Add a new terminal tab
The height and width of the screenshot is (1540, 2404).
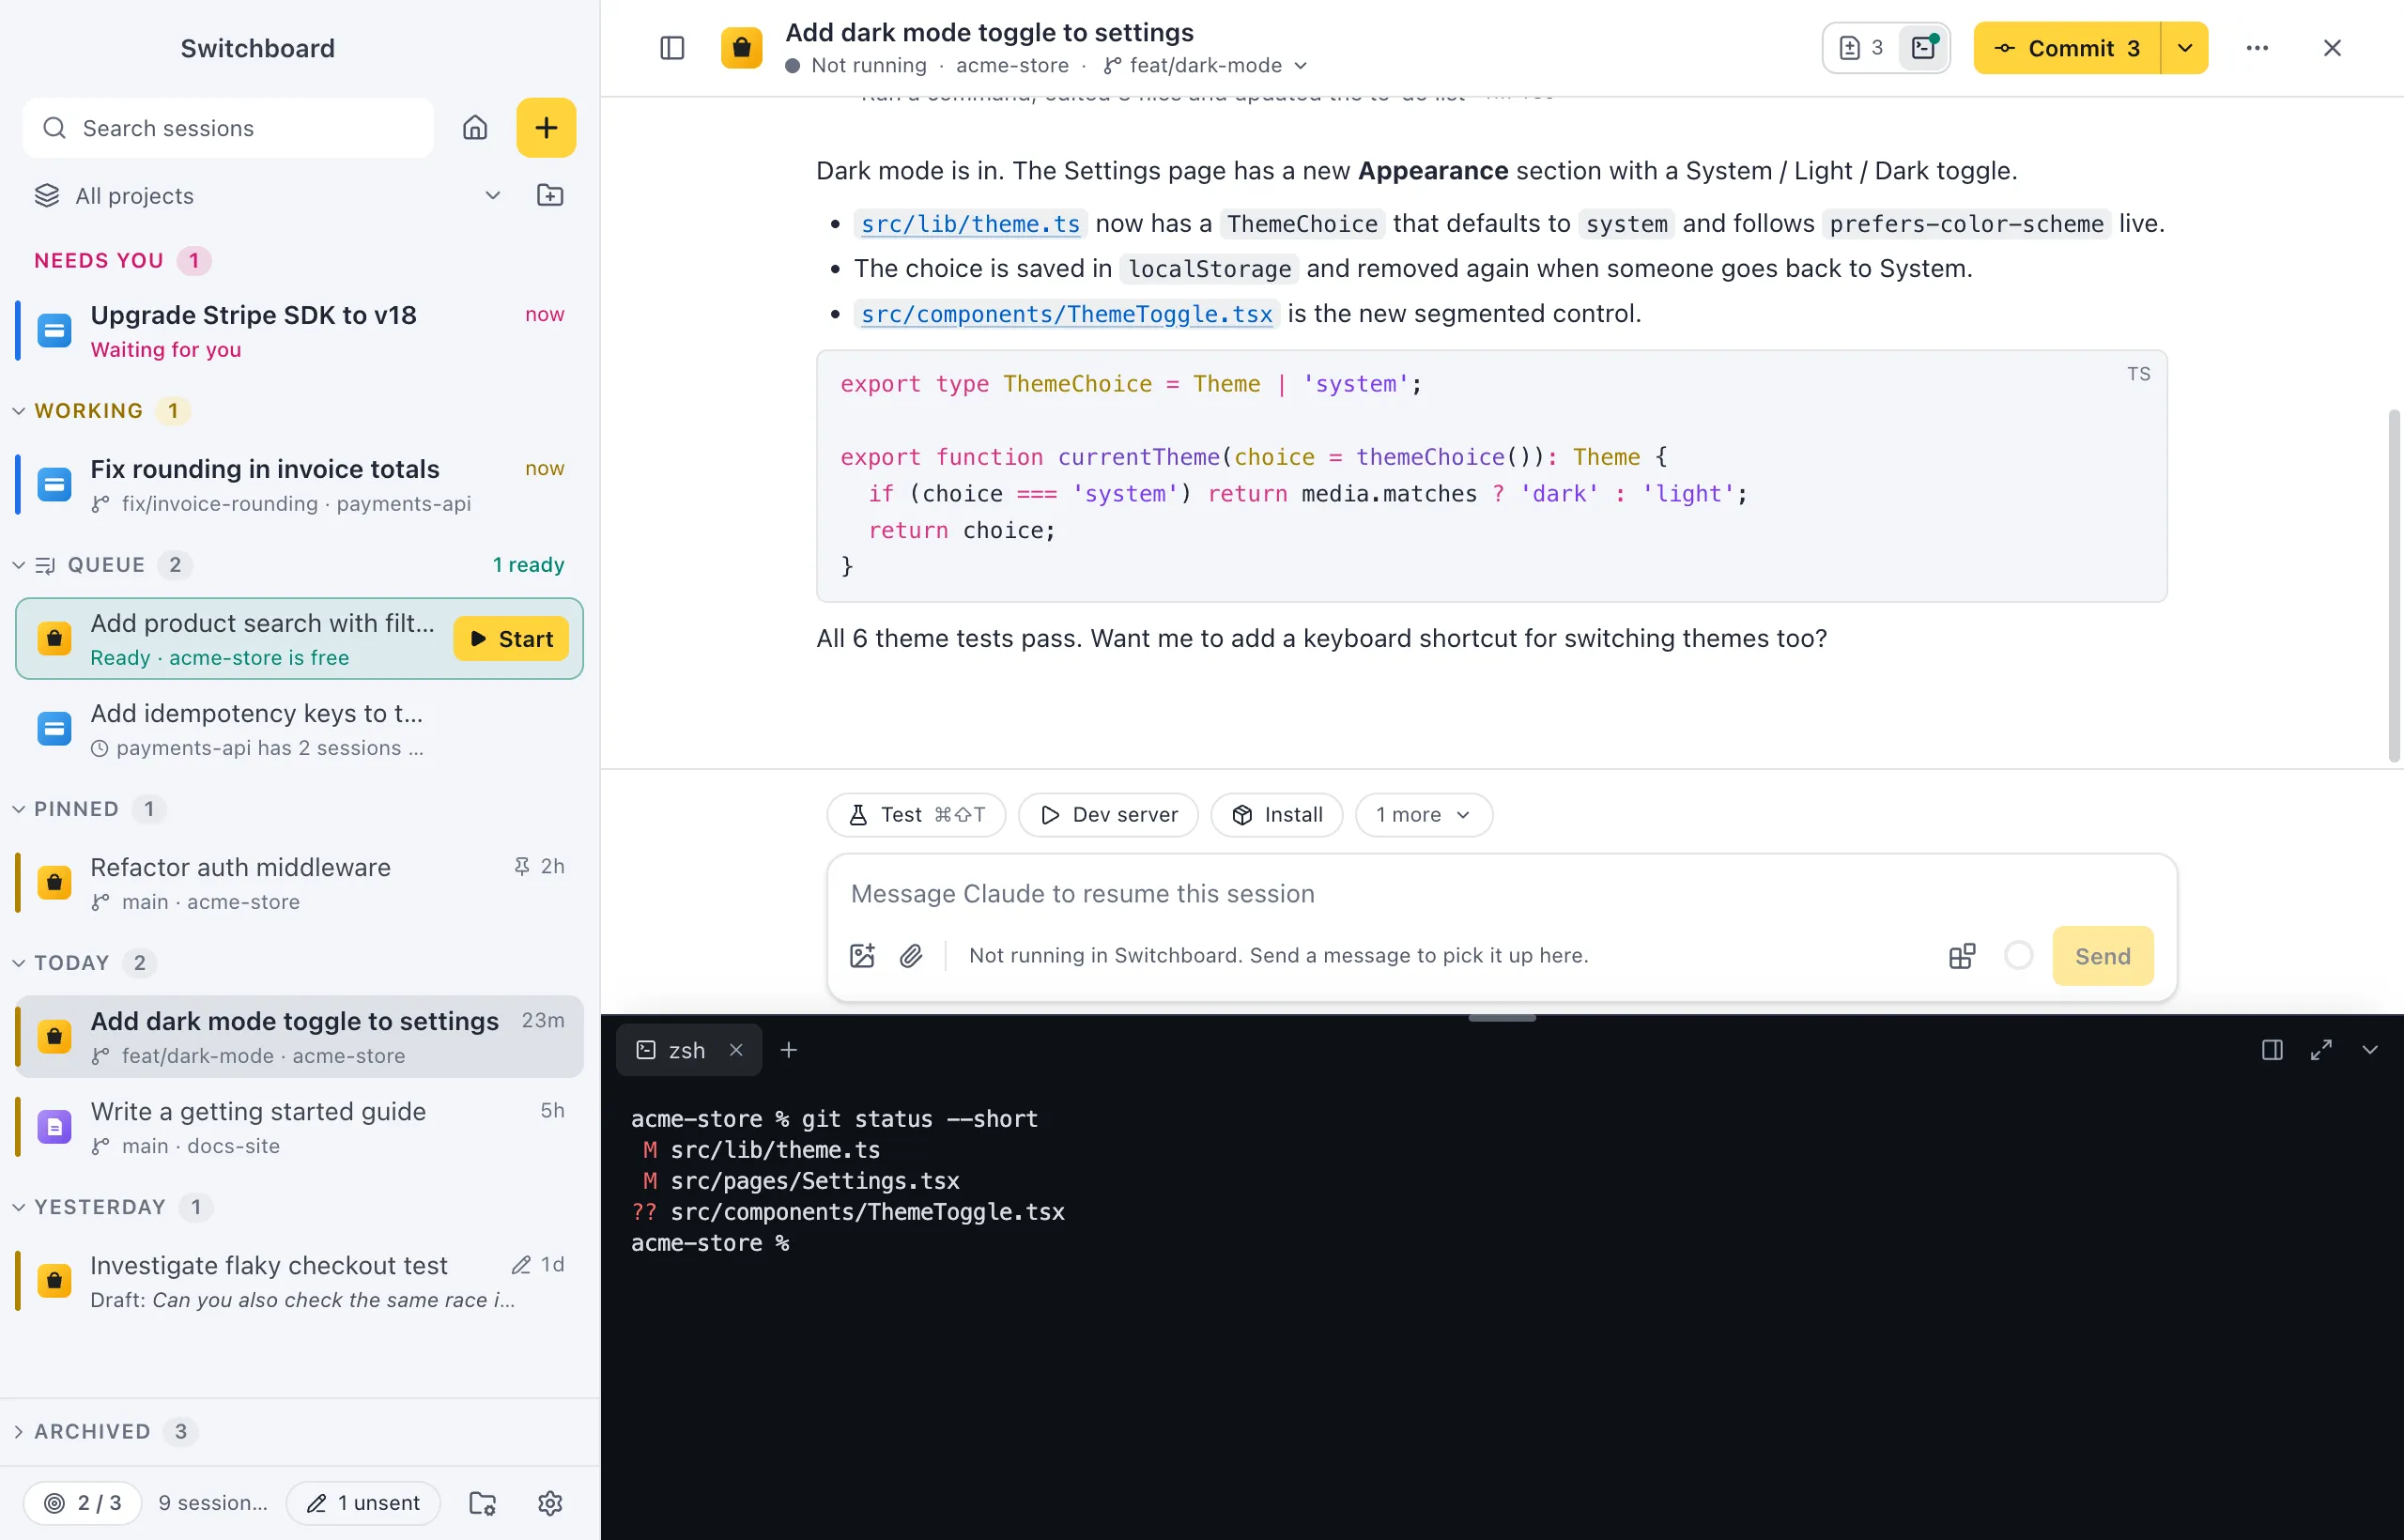[x=789, y=1050]
